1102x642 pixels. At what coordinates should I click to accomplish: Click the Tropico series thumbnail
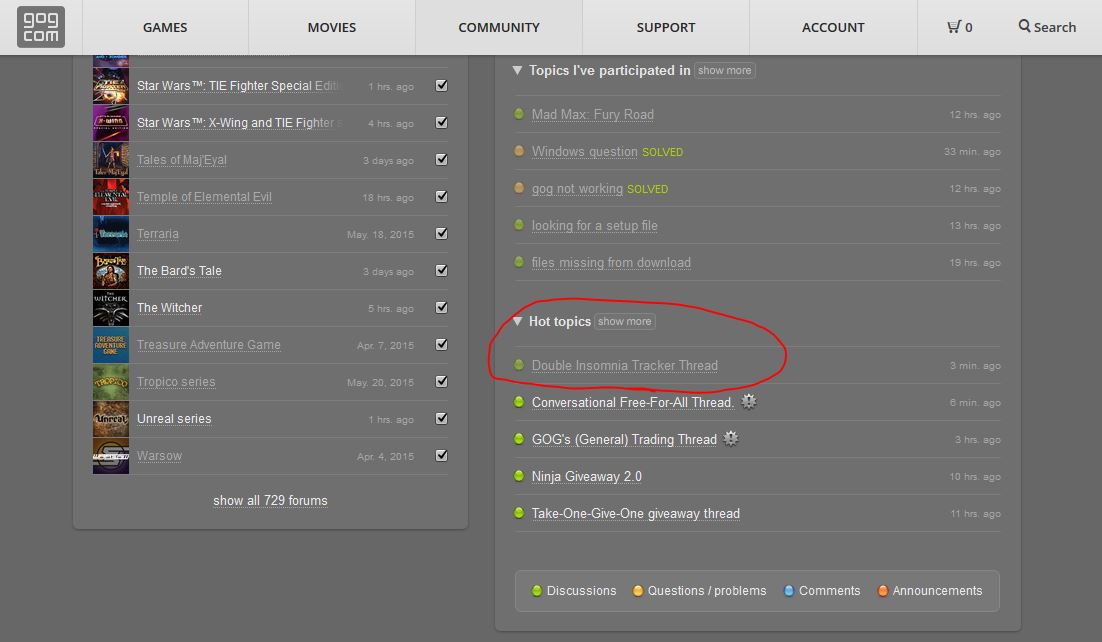(111, 382)
